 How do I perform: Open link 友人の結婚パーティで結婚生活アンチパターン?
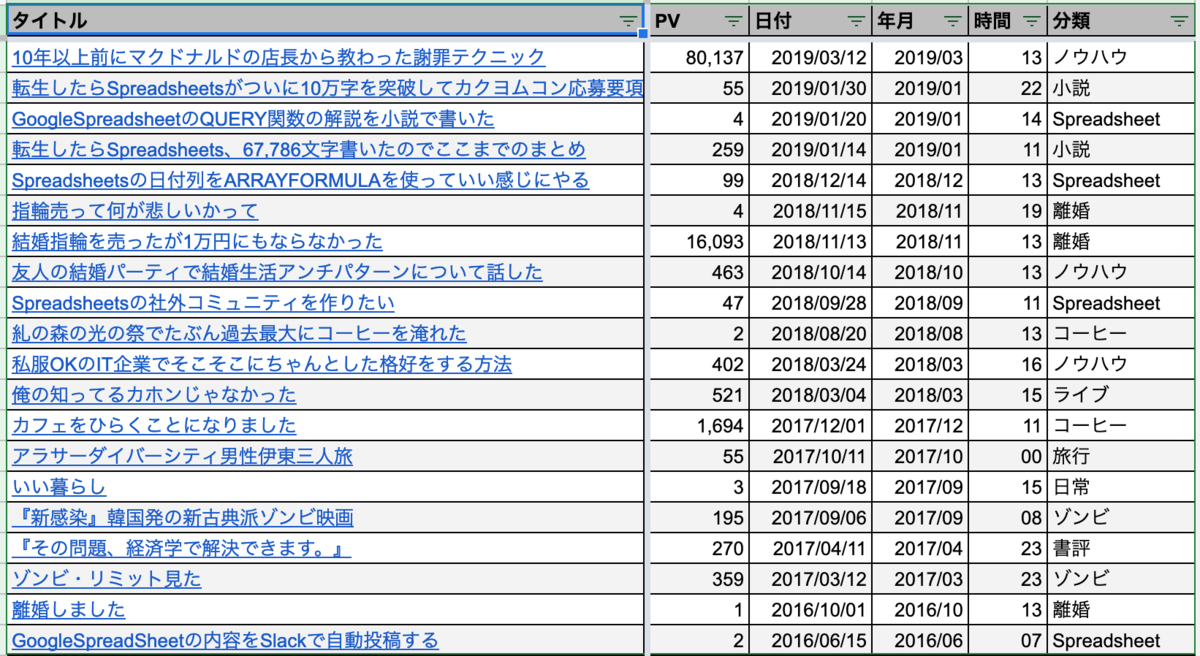pyautogui.click(x=277, y=273)
